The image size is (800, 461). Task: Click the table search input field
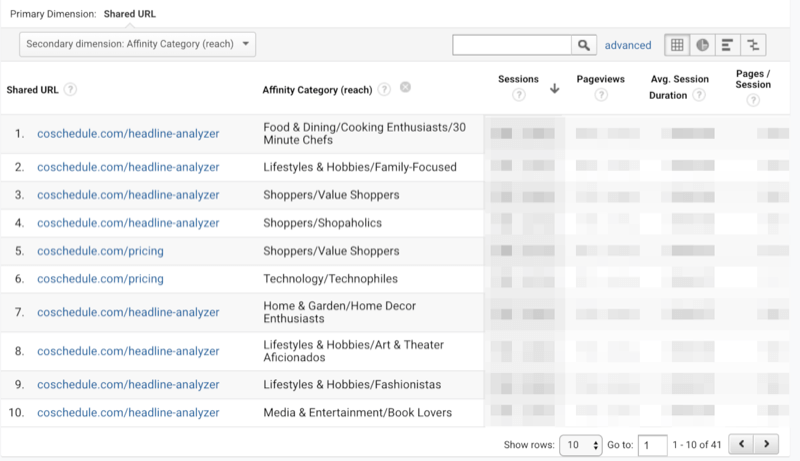point(512,45)
